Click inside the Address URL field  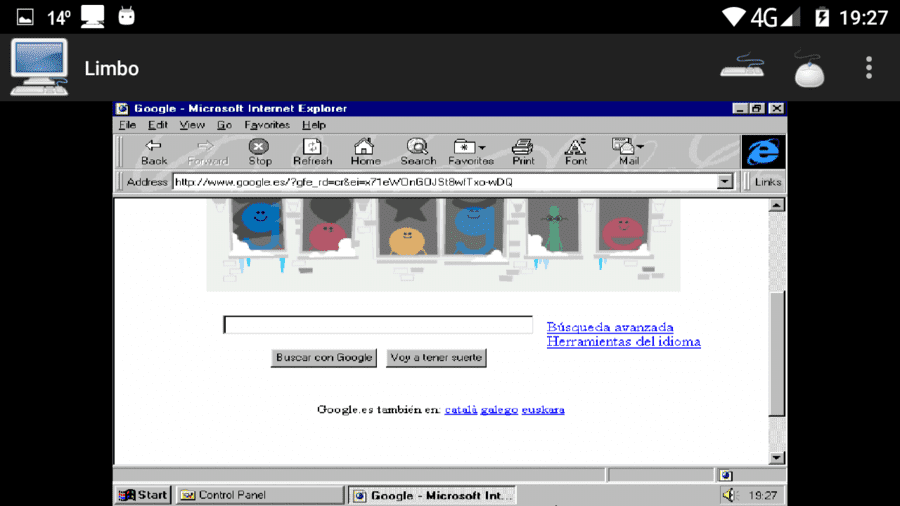point(445,182)
